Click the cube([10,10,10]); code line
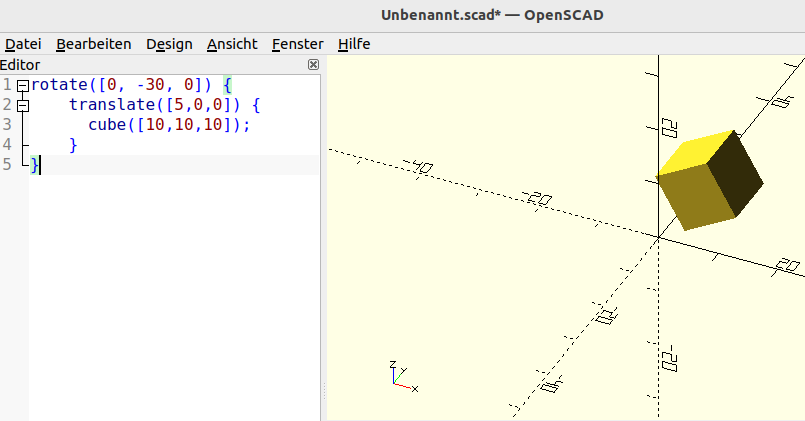The image size is (805, 421). [169, 125]
